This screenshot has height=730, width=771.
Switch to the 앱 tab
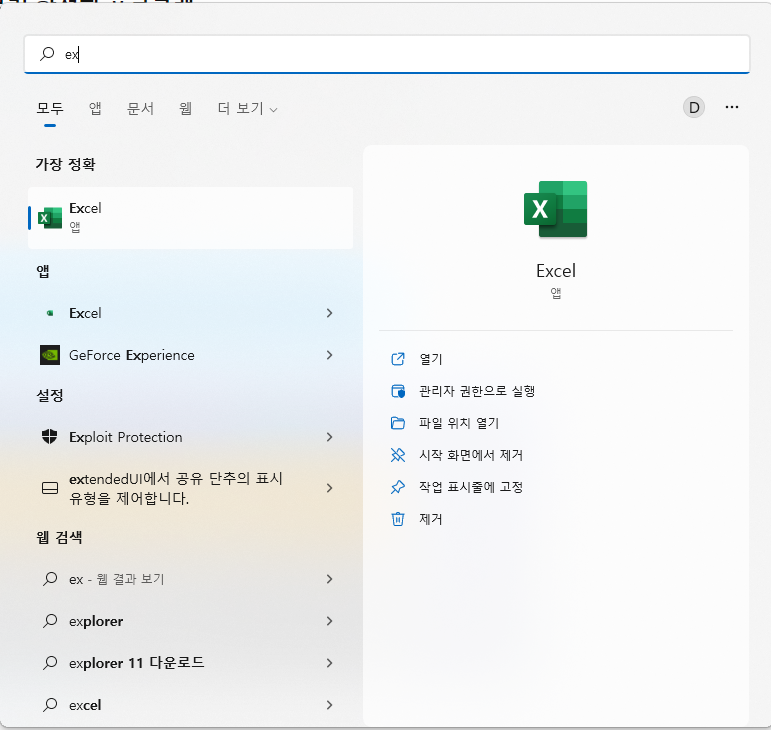pos(95,108)
